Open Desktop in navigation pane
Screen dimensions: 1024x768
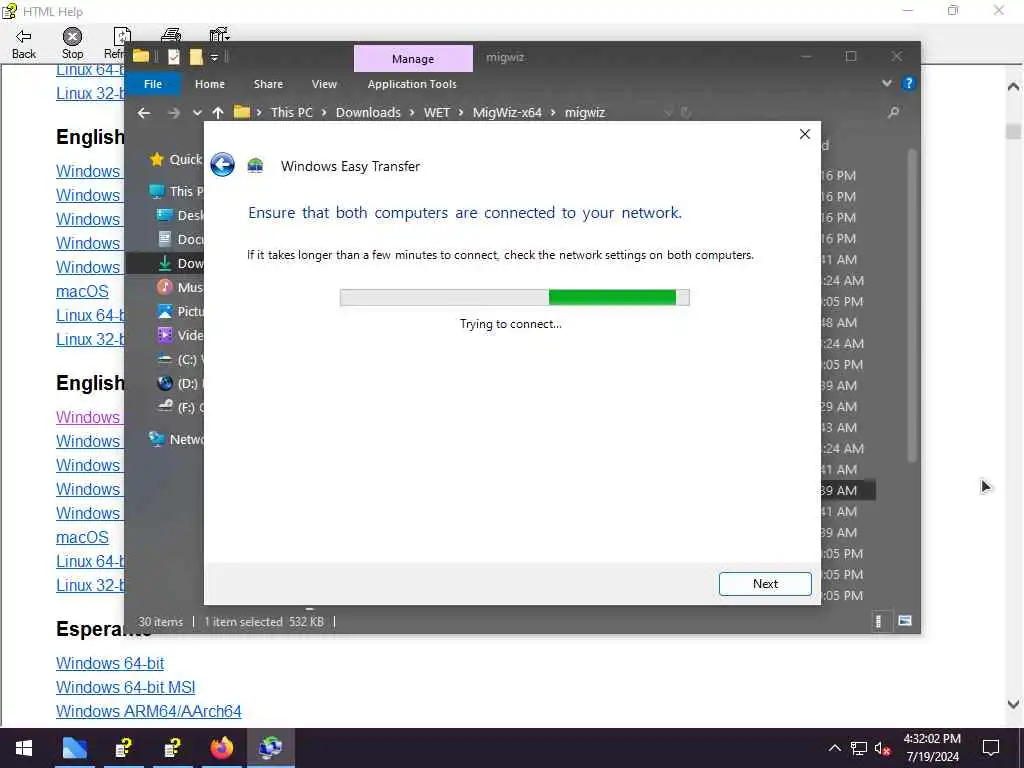(180, 216)
